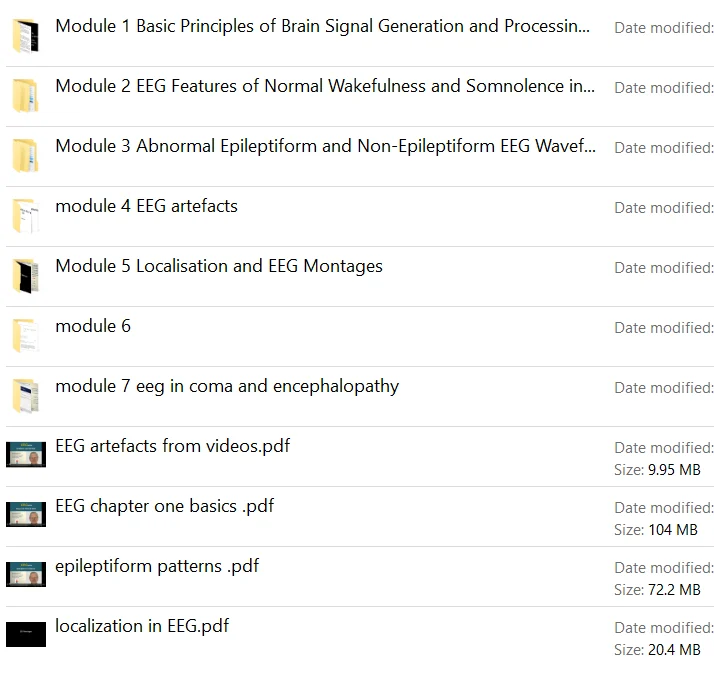Select the Module 5 Localisation and EEG Montages name
The width and height of the screenshot is (714, 677).
pos(219,266)
